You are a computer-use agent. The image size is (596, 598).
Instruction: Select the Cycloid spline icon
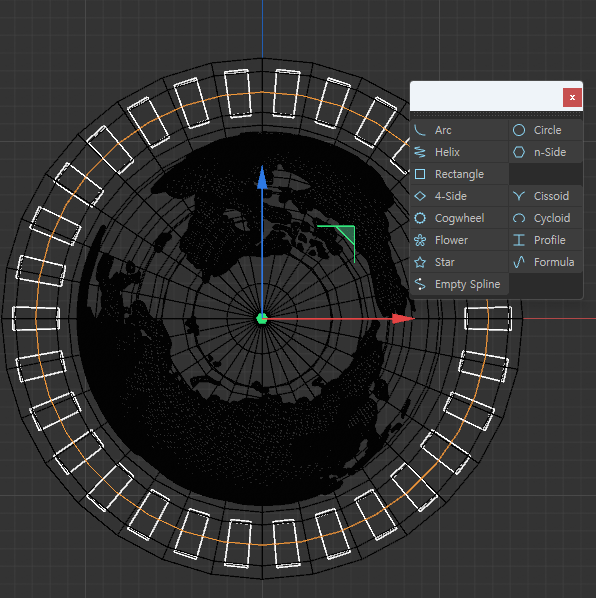pos(519,218)
